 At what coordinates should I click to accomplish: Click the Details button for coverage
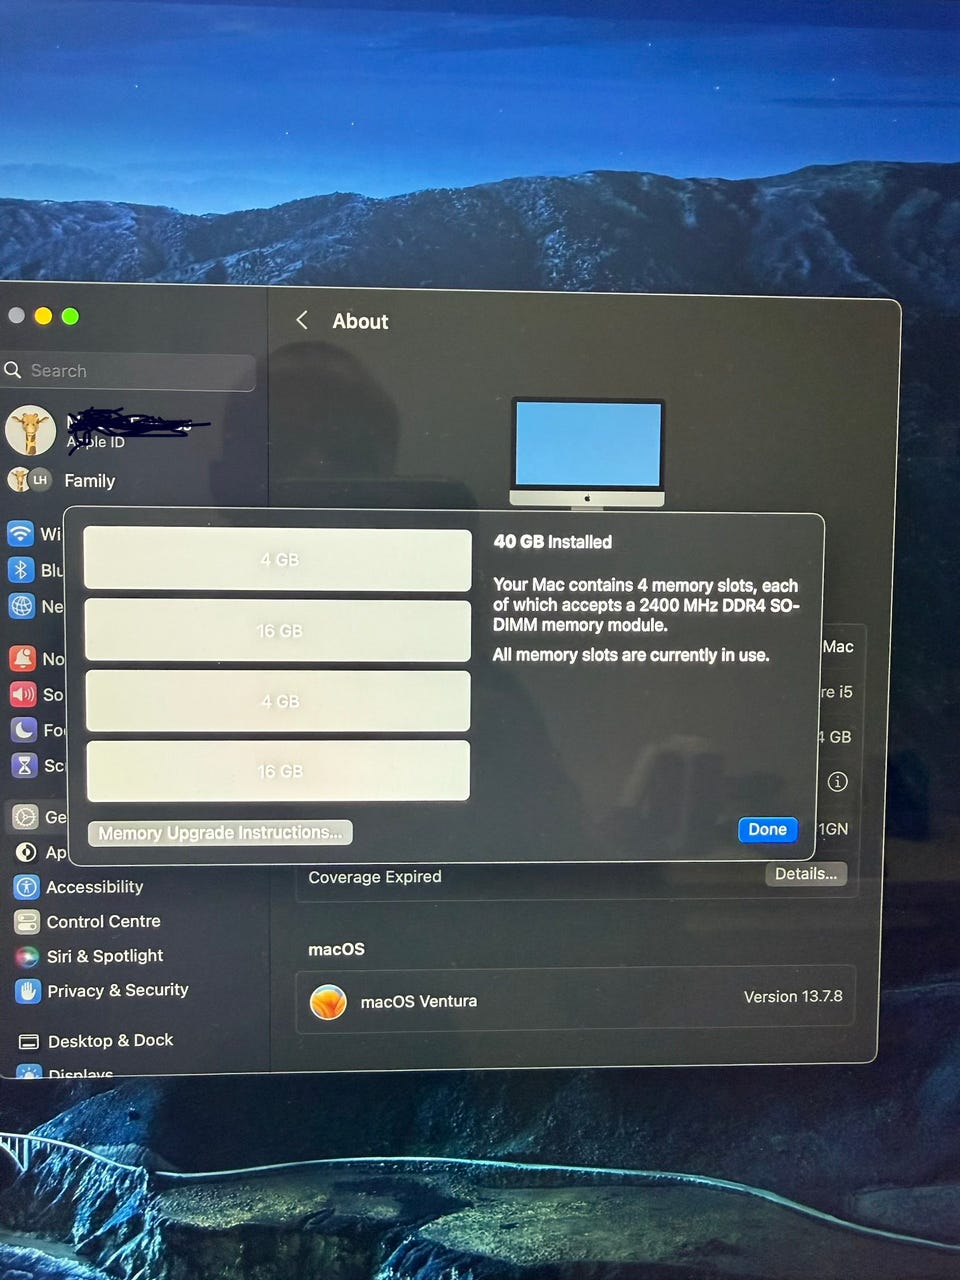pos(806,874)
